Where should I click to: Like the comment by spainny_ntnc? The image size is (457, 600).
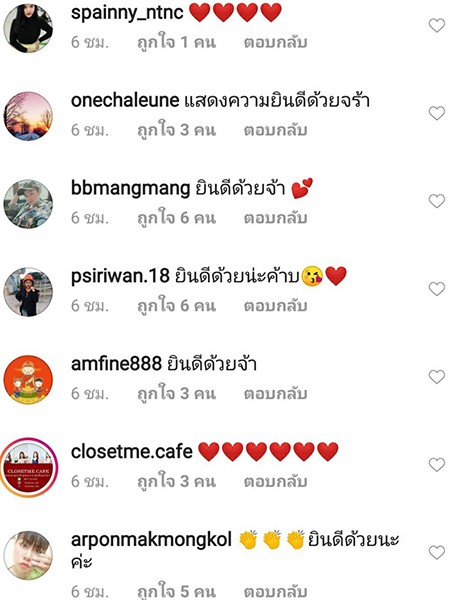coord(436,26)
